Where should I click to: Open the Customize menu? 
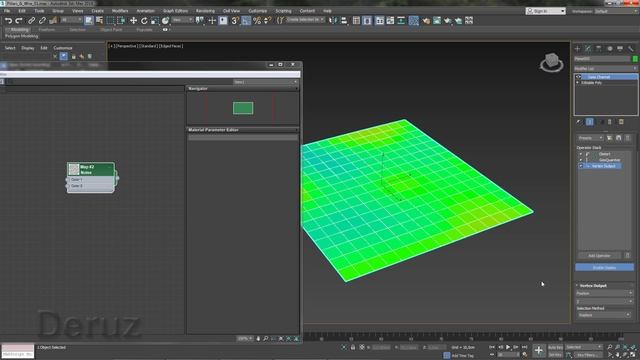click(x=258, y=11)
